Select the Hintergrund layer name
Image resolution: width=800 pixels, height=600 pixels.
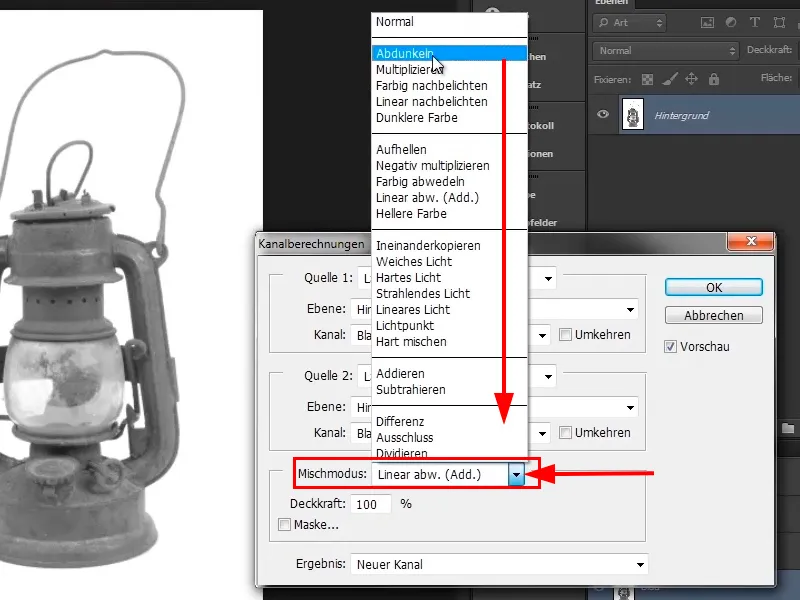[682, 116]
